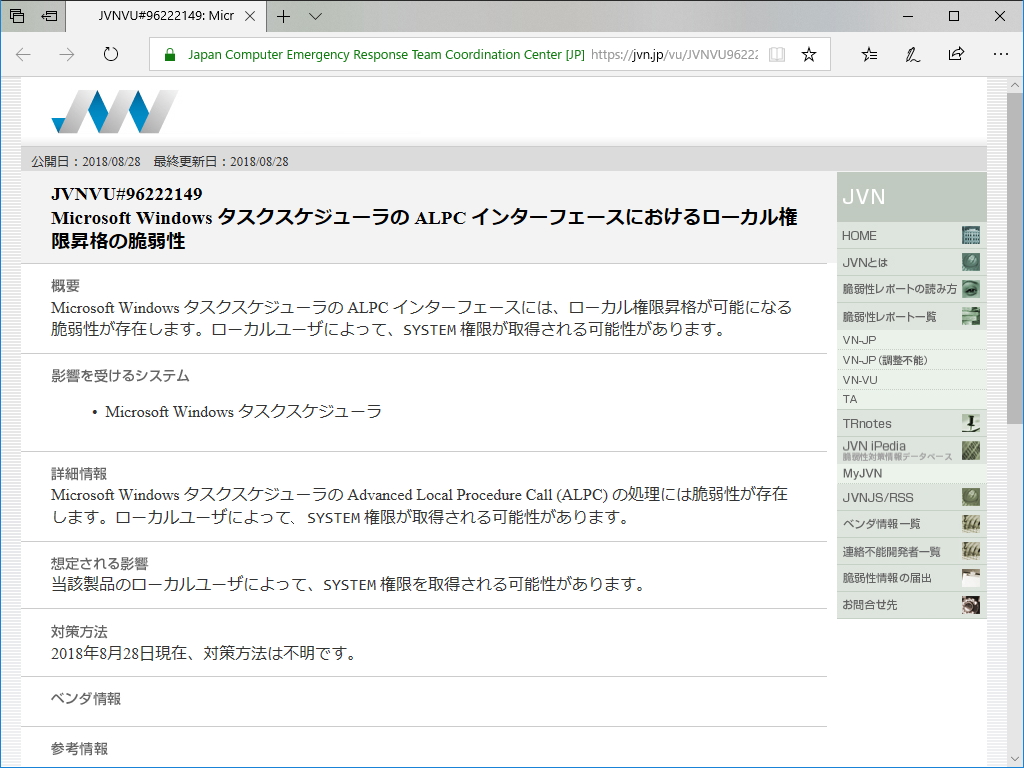Reload the current page

pos(110,55)
